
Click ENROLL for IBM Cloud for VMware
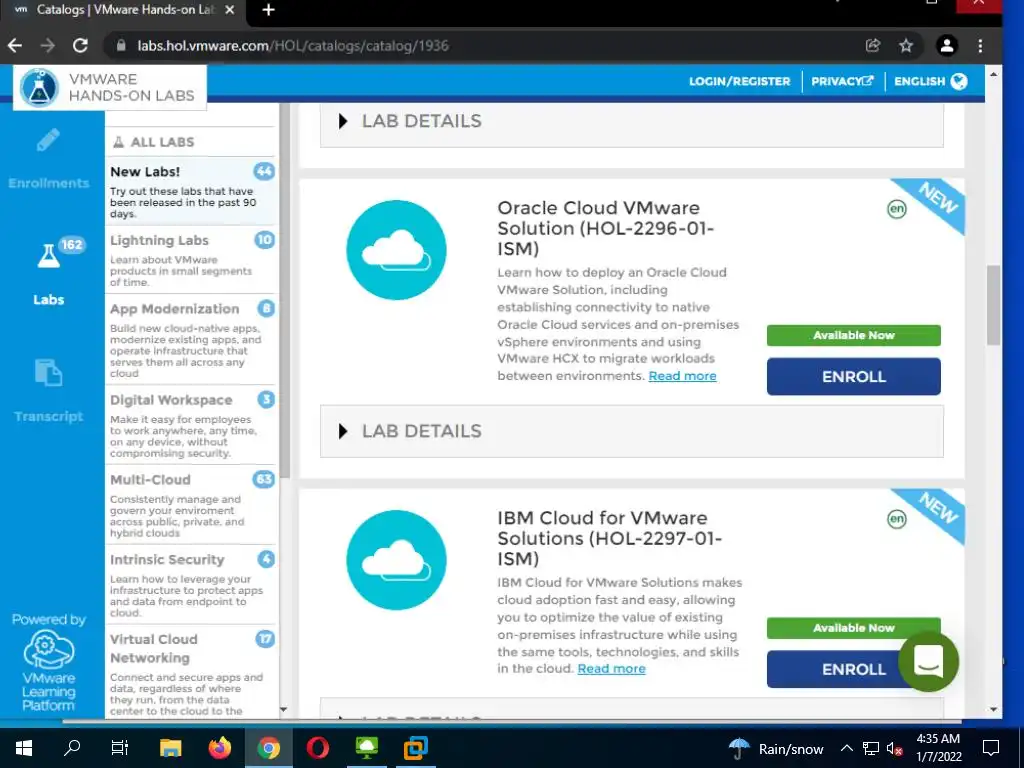tap(854, 669)
